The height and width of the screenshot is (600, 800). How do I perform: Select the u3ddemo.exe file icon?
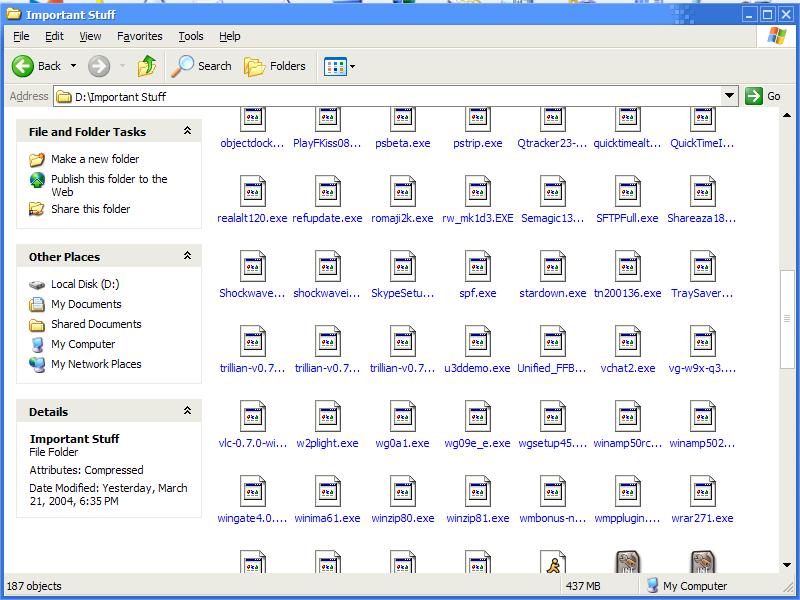478,341
